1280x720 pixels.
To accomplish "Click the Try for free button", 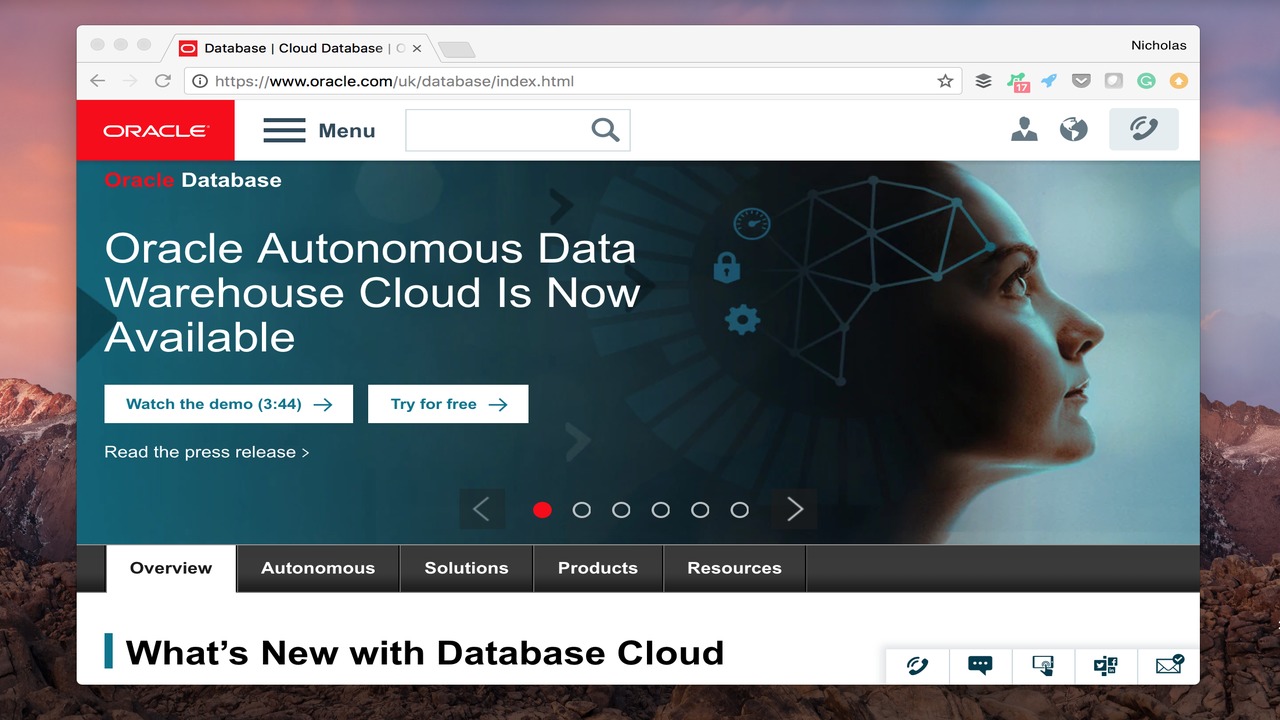I will tap(448, 404).
